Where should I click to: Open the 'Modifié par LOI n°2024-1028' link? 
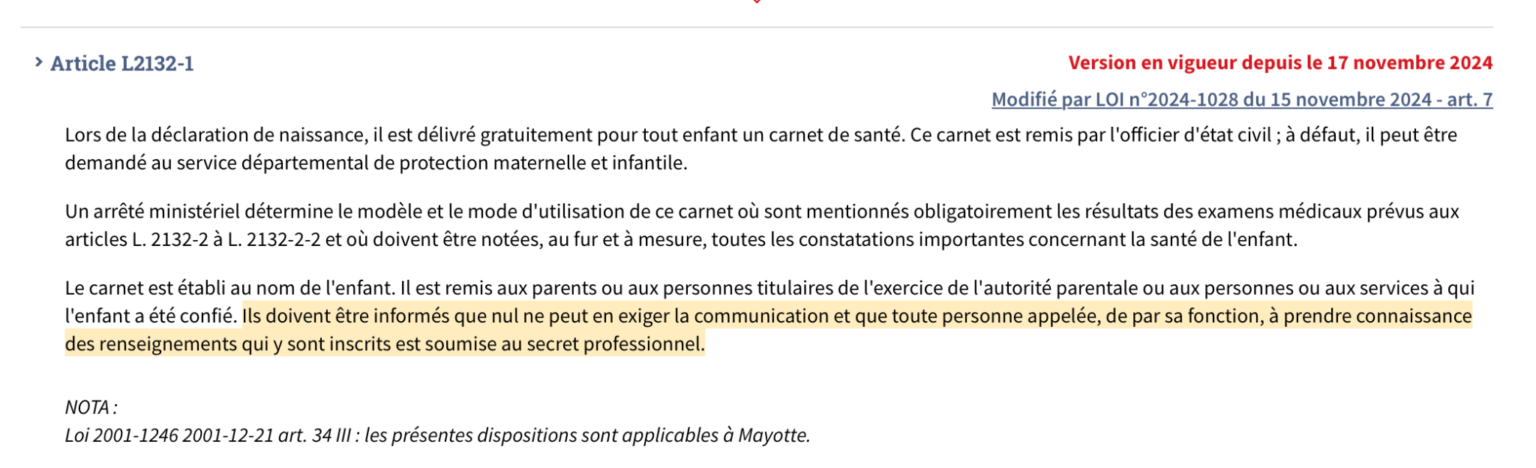(1242, 100)
